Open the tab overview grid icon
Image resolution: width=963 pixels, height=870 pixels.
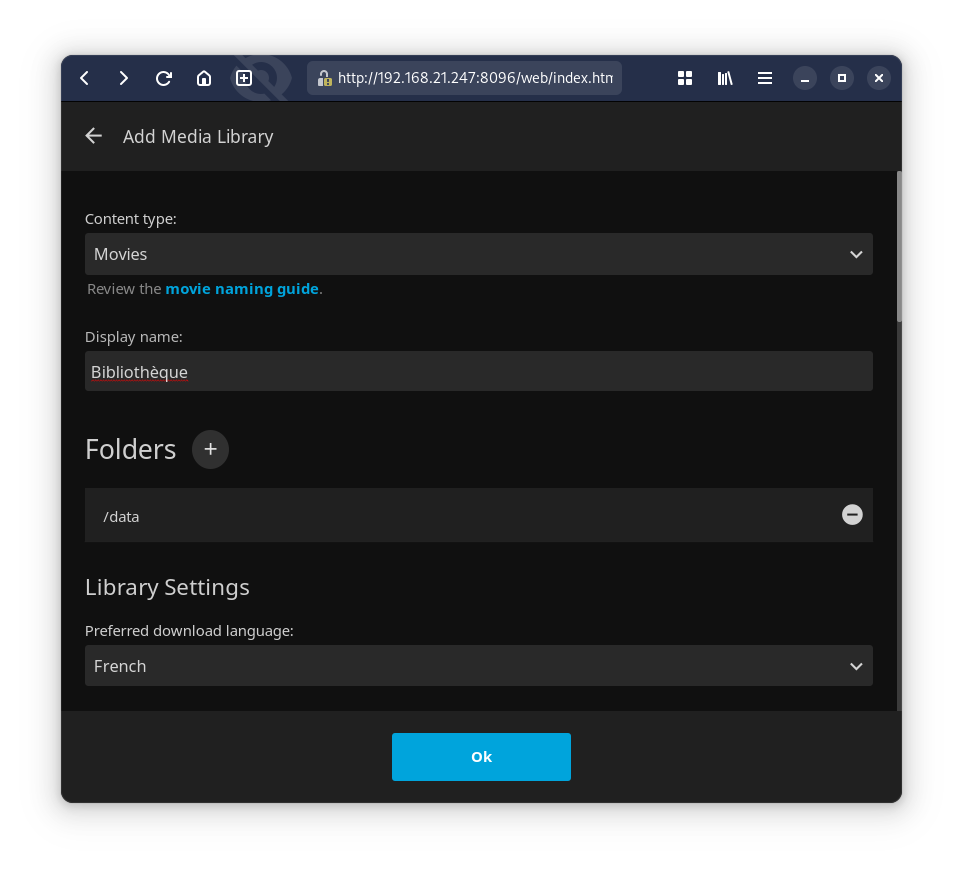point(685,78)
